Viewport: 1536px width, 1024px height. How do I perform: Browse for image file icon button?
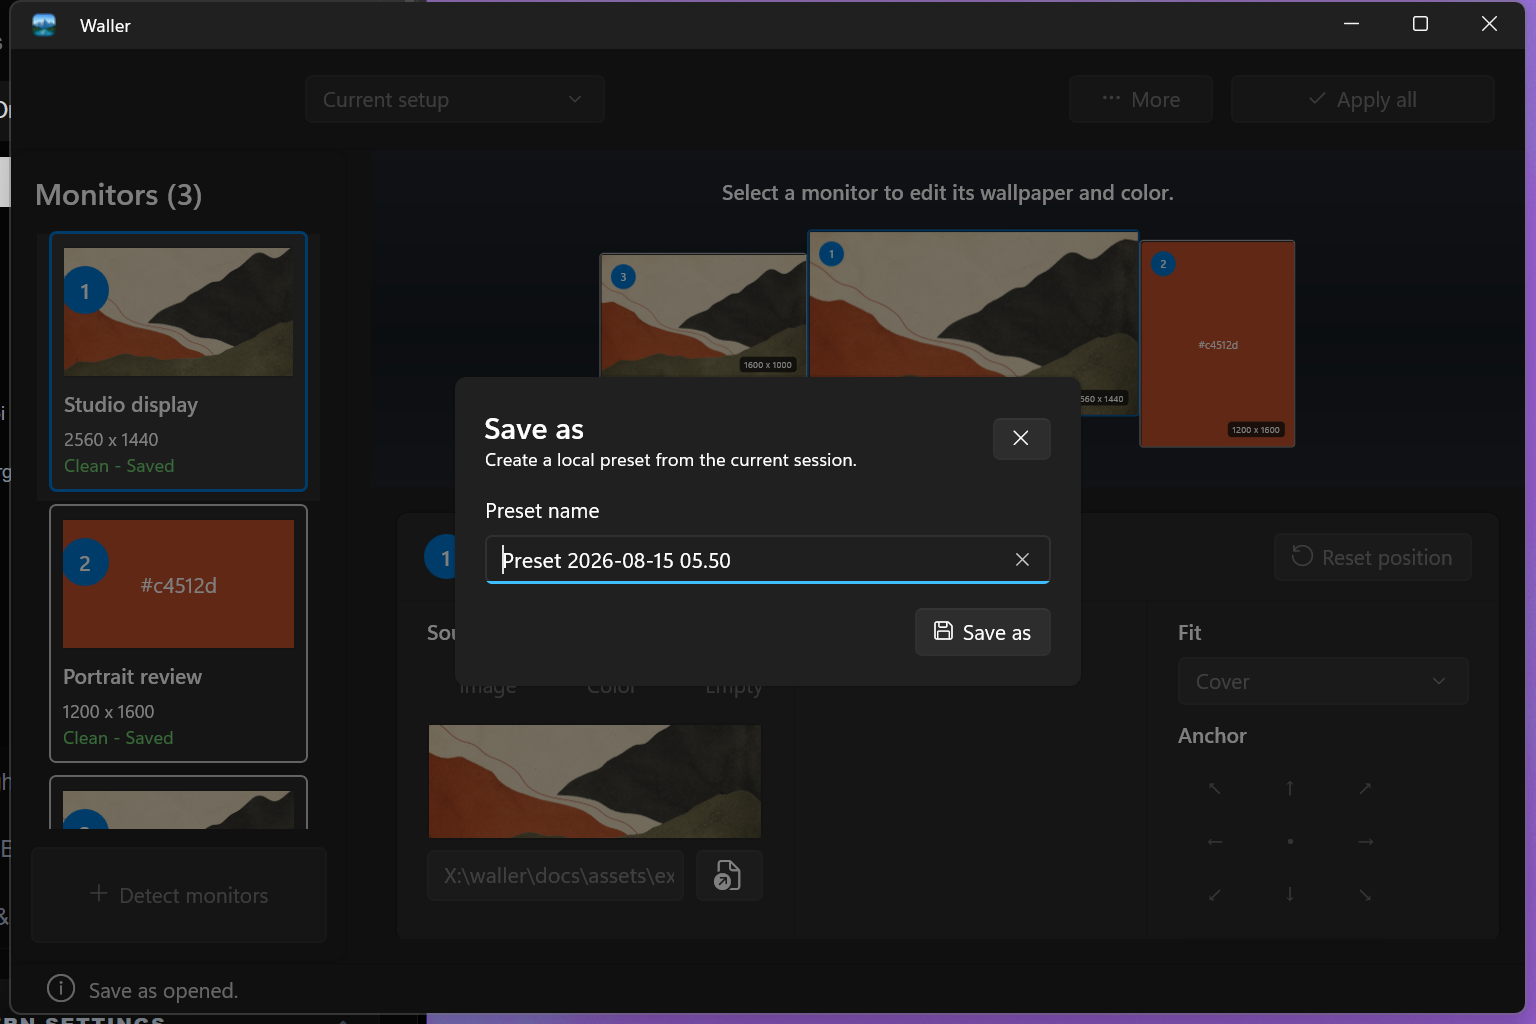[x=729, y=876]
